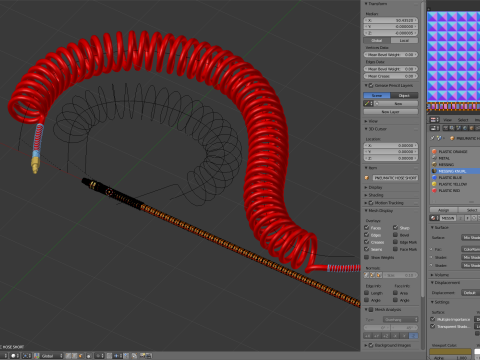This screenshot has width=480, height=360.
Task: Toggle the Seams overlay checkbox
Action: [x=367, y=249]
